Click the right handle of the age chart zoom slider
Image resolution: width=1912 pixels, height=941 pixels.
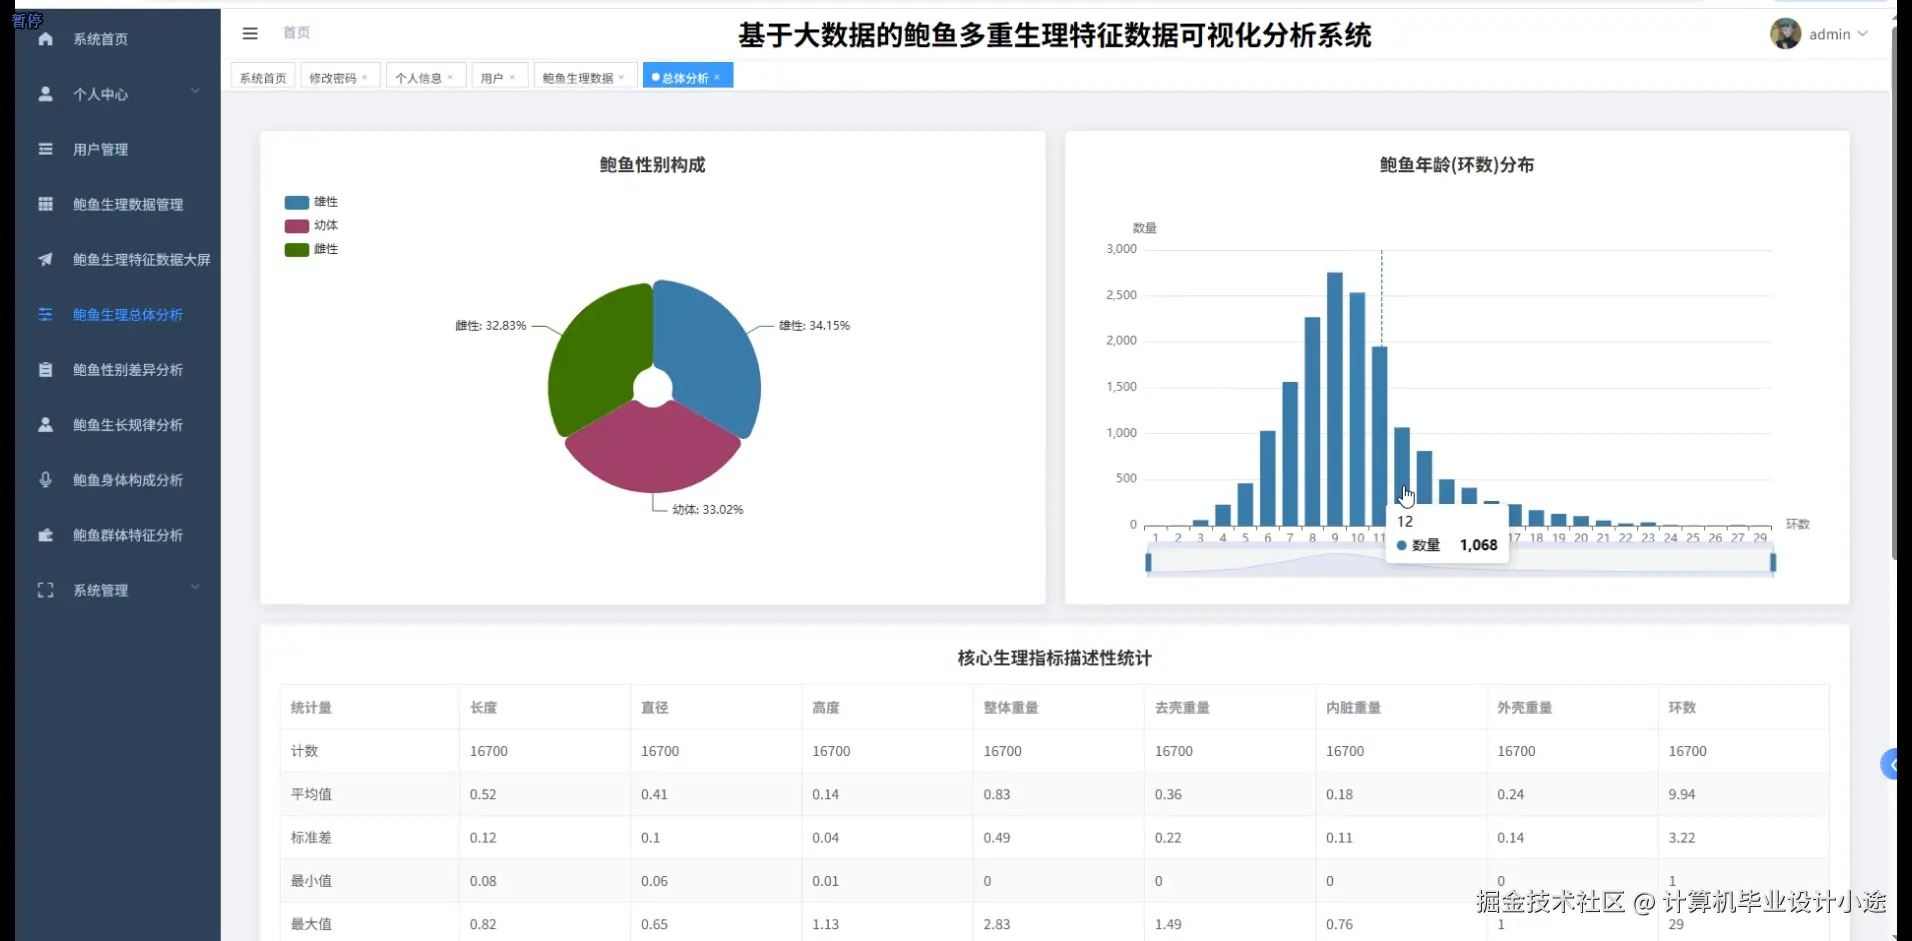(1773, 563)
